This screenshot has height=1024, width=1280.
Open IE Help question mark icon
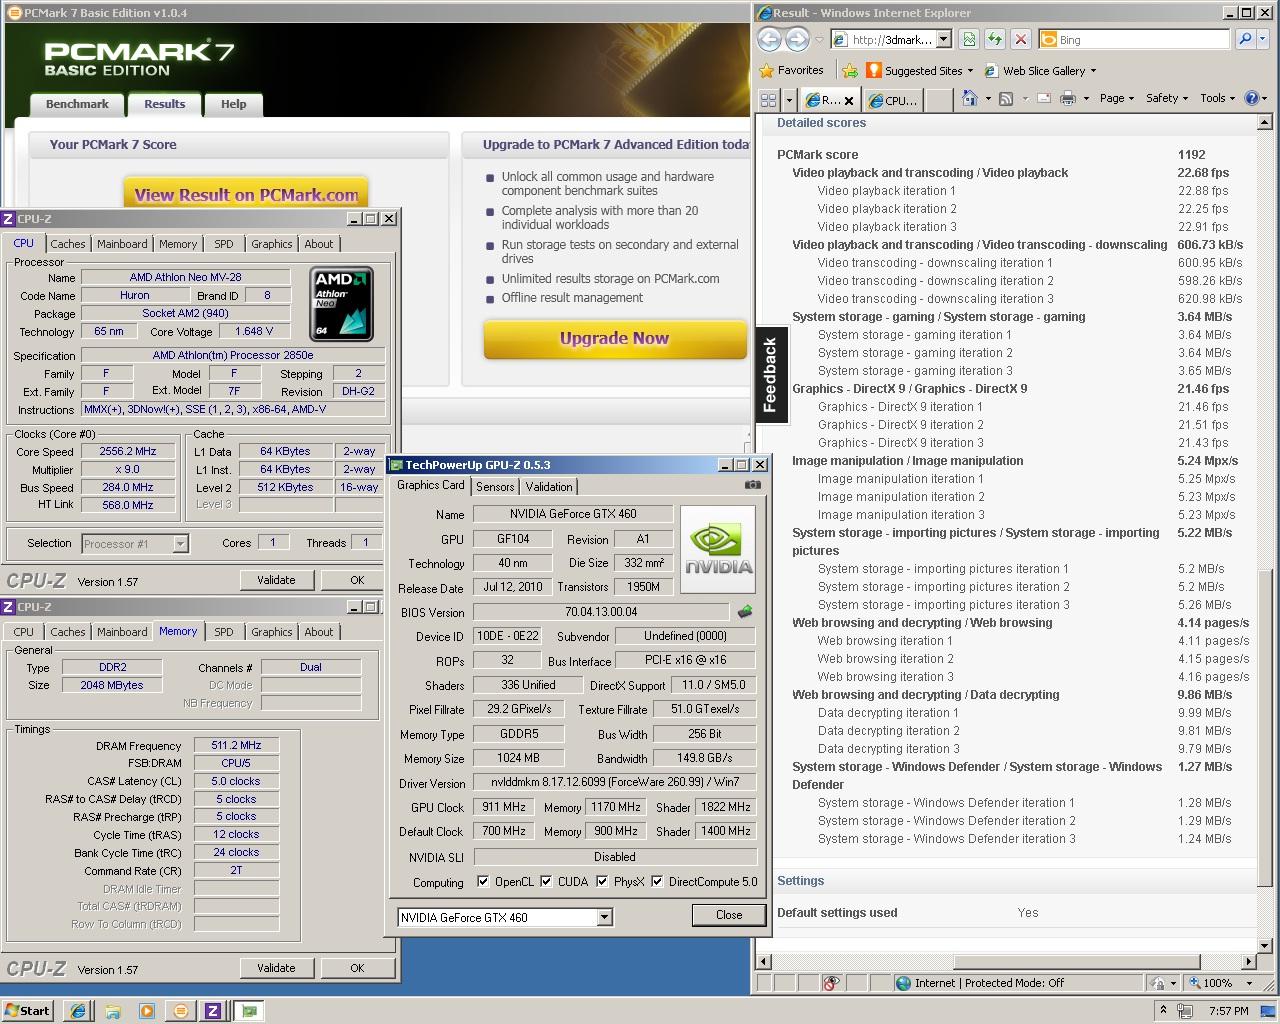pyautogui.click(x=1250, y=98)
